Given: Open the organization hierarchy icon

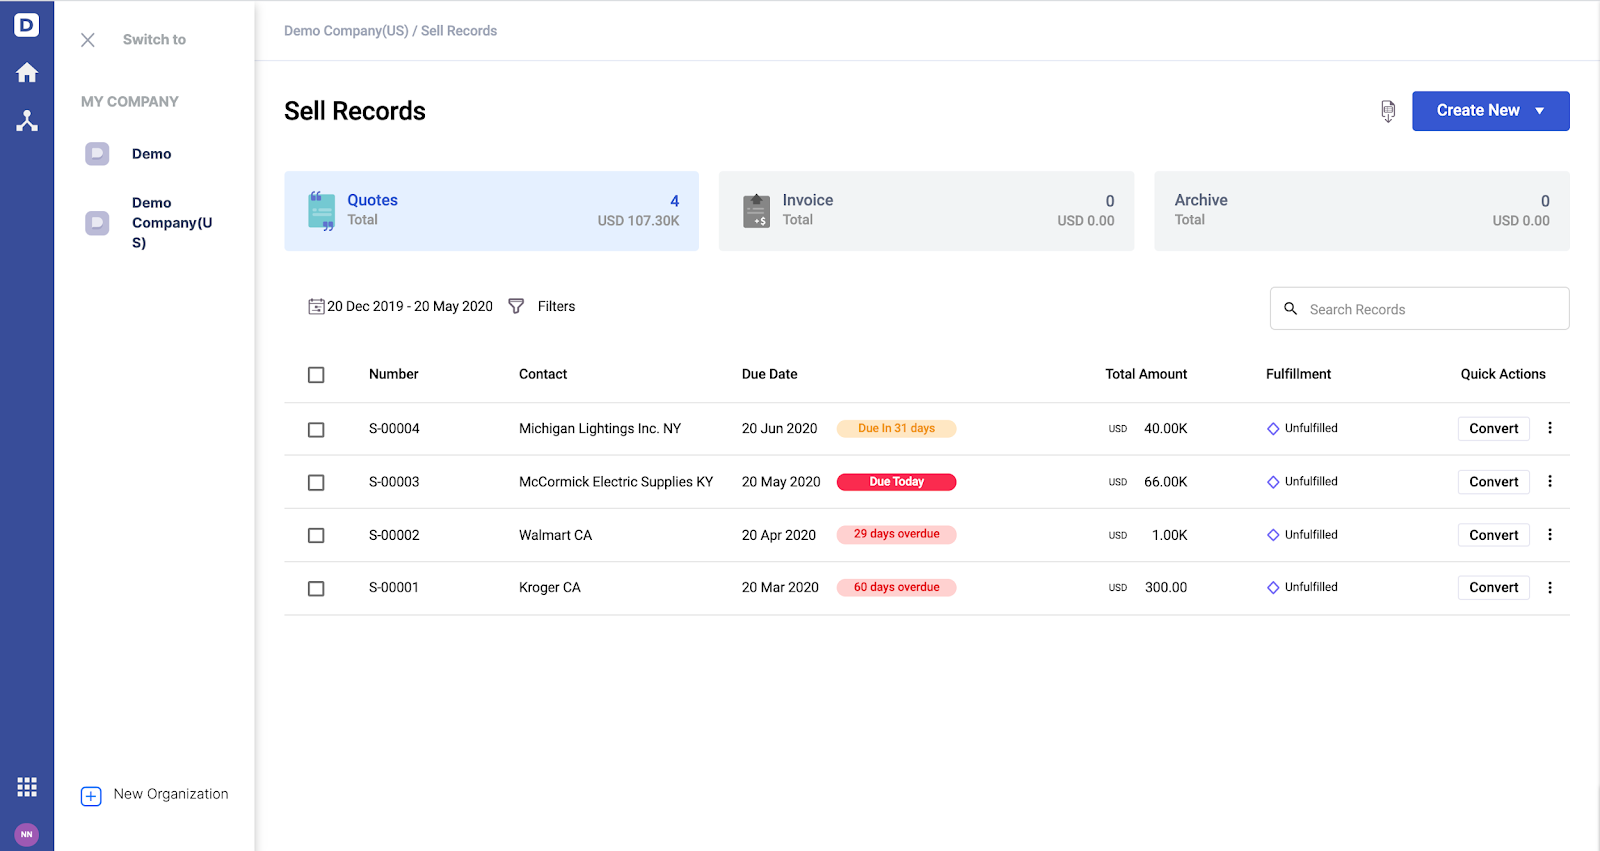Looking at the screenshot, I should (27, 121).
